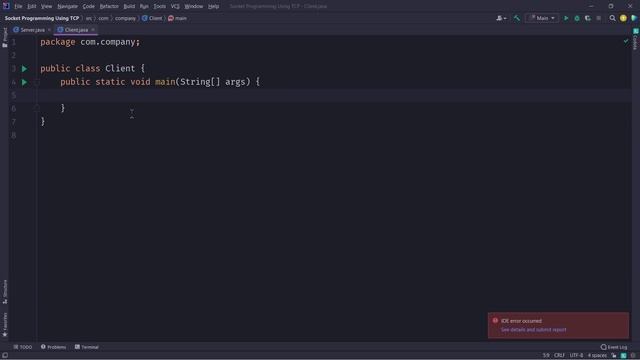
Task: Click the green inspections checkmark in editor corner
Action: tap(626, 41)
